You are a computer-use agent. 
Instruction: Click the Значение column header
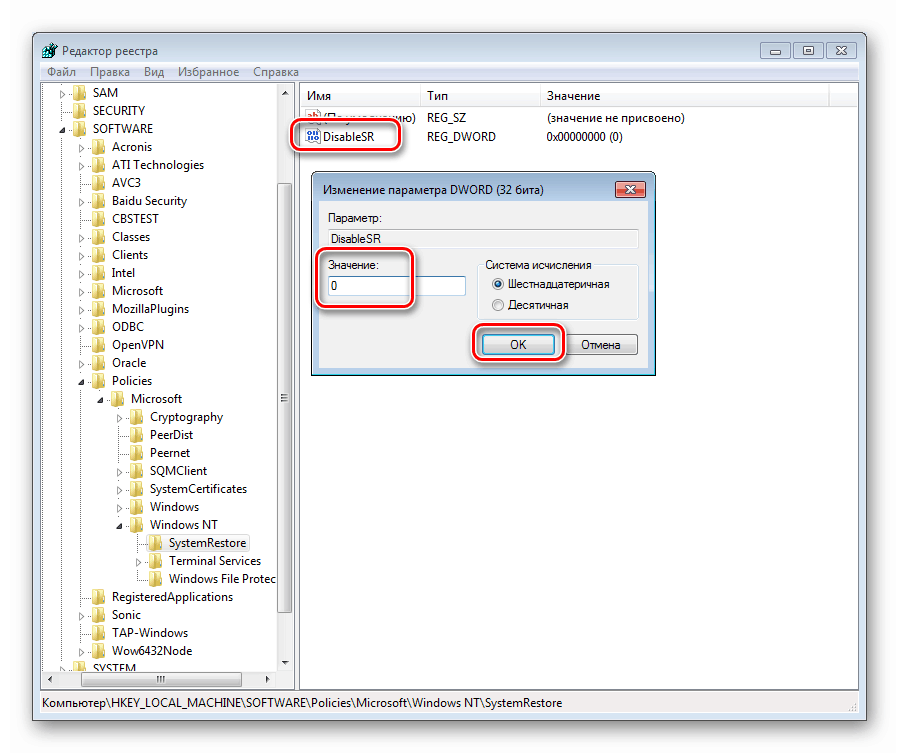point(685,96)
